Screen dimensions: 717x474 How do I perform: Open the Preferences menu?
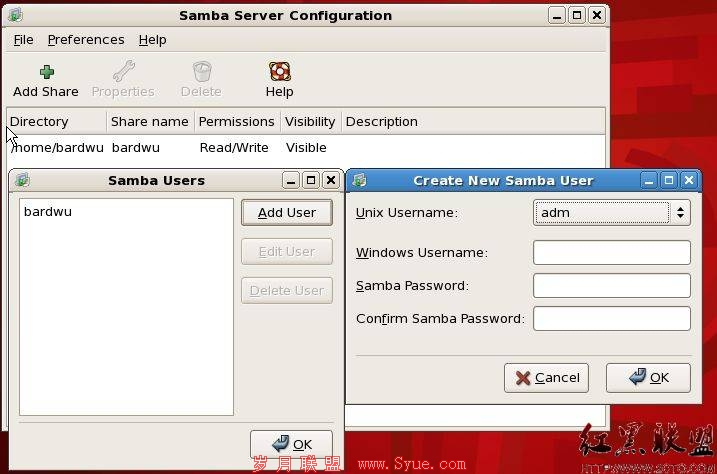[86, 40]
